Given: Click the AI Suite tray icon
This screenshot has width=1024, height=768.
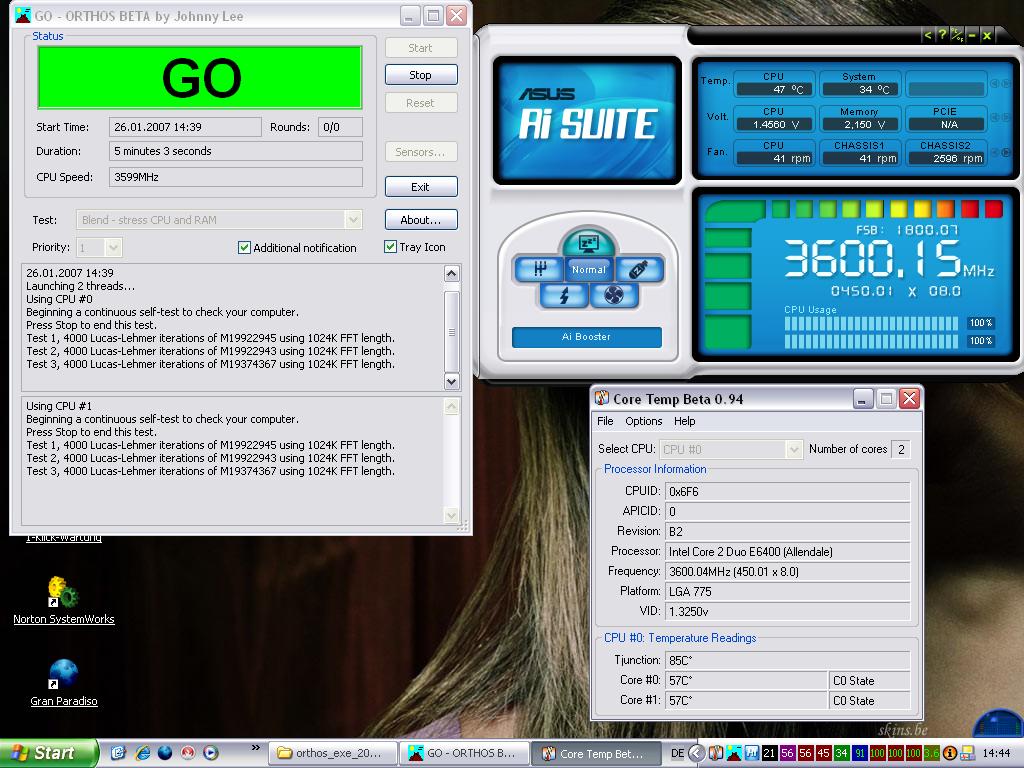Looking at the screenshot, I should 751,753.
